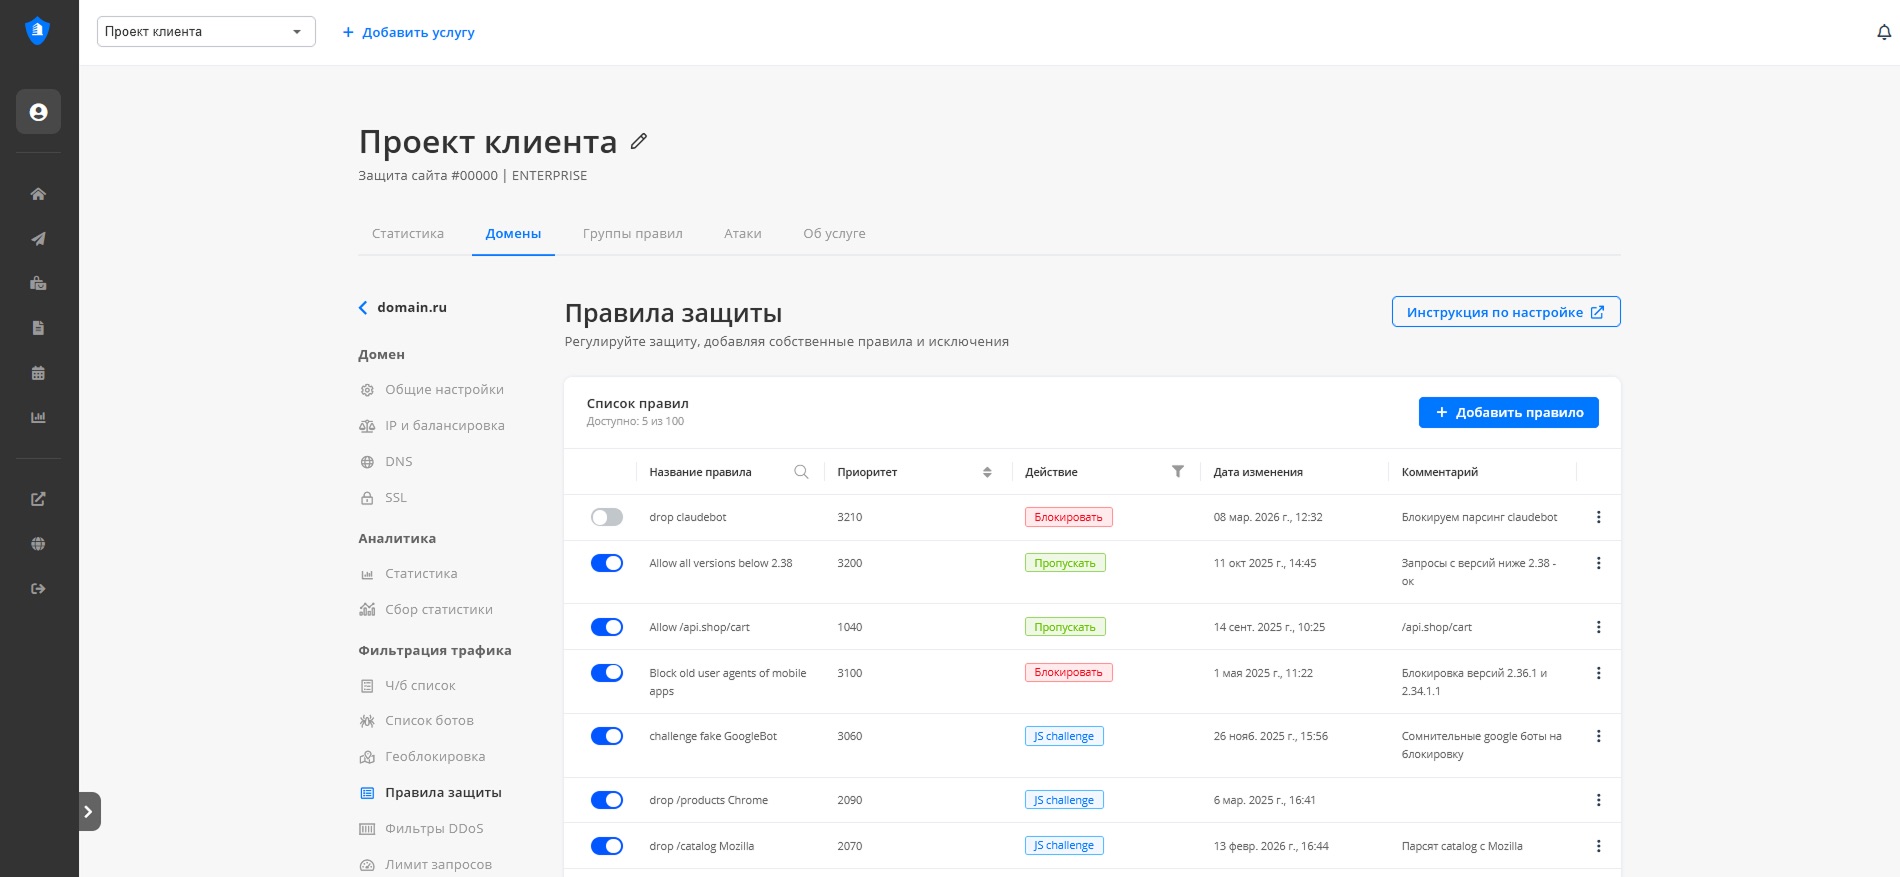Click JS challenge tag on fake GoogleBot row
1900x877 pixels.
tap(1064, 736)
